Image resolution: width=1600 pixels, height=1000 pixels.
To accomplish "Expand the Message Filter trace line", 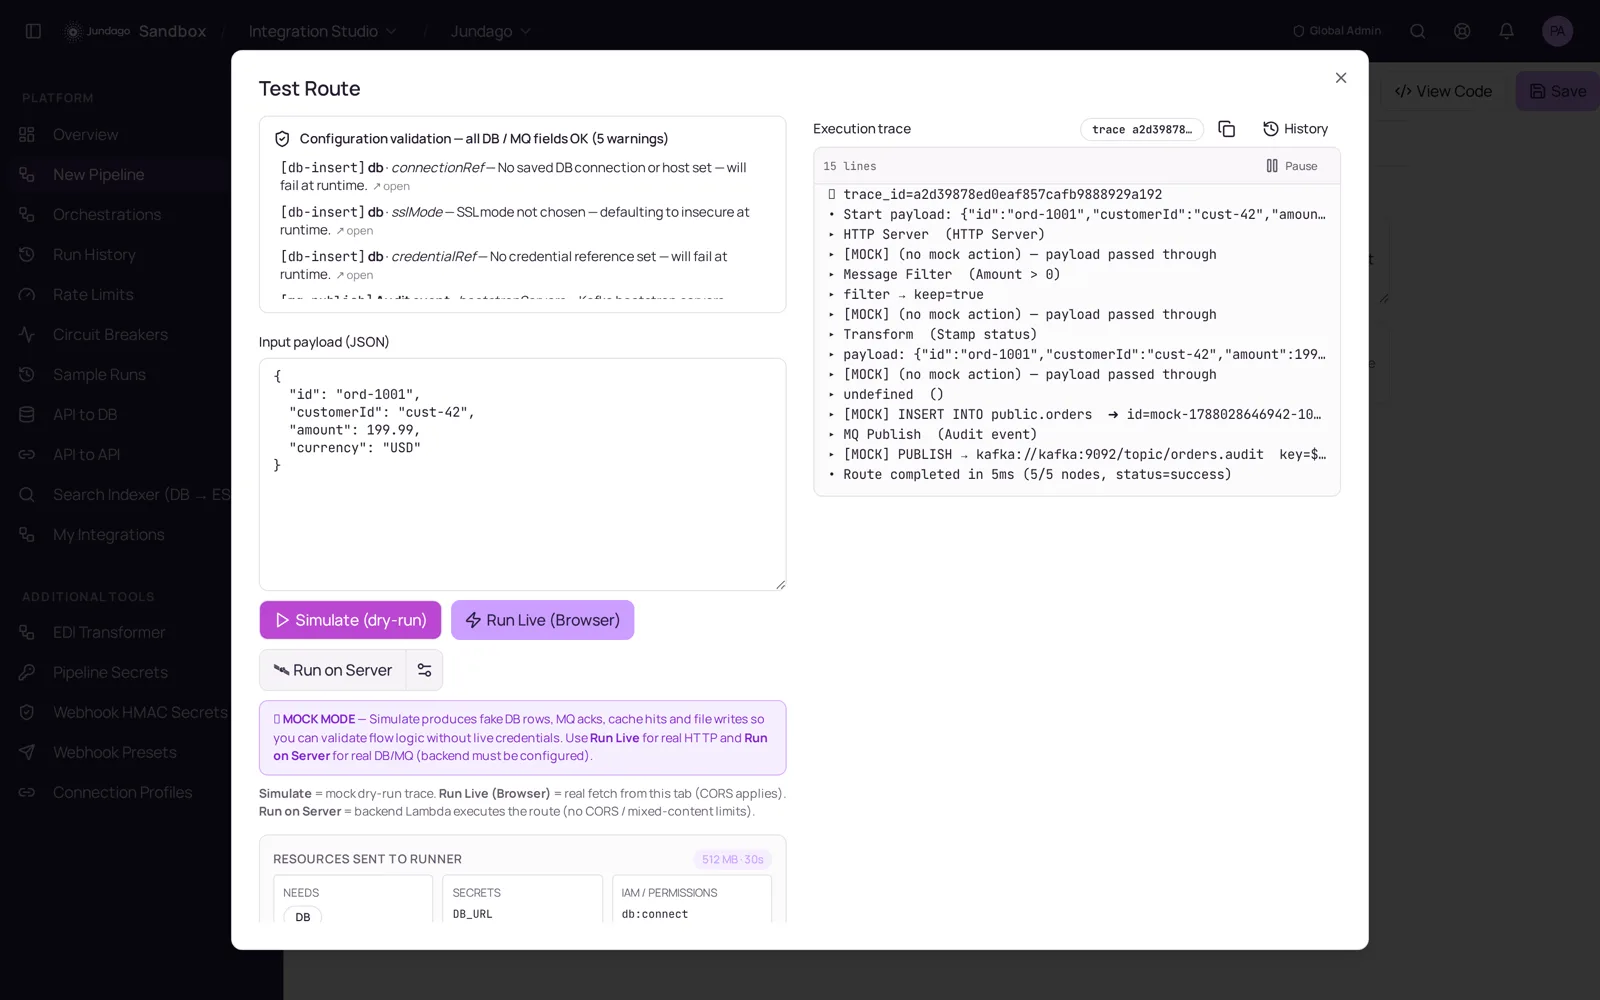I will tap(1076, 274).
